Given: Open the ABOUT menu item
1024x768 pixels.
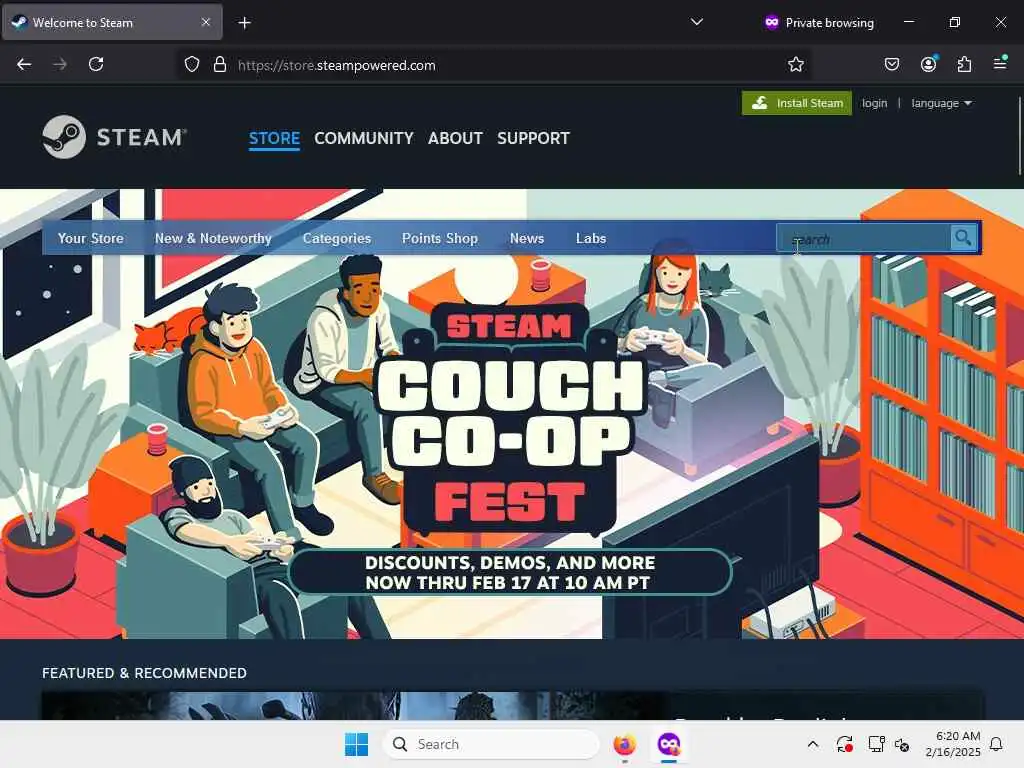Looking at the screenshot, I should point(455,138).
